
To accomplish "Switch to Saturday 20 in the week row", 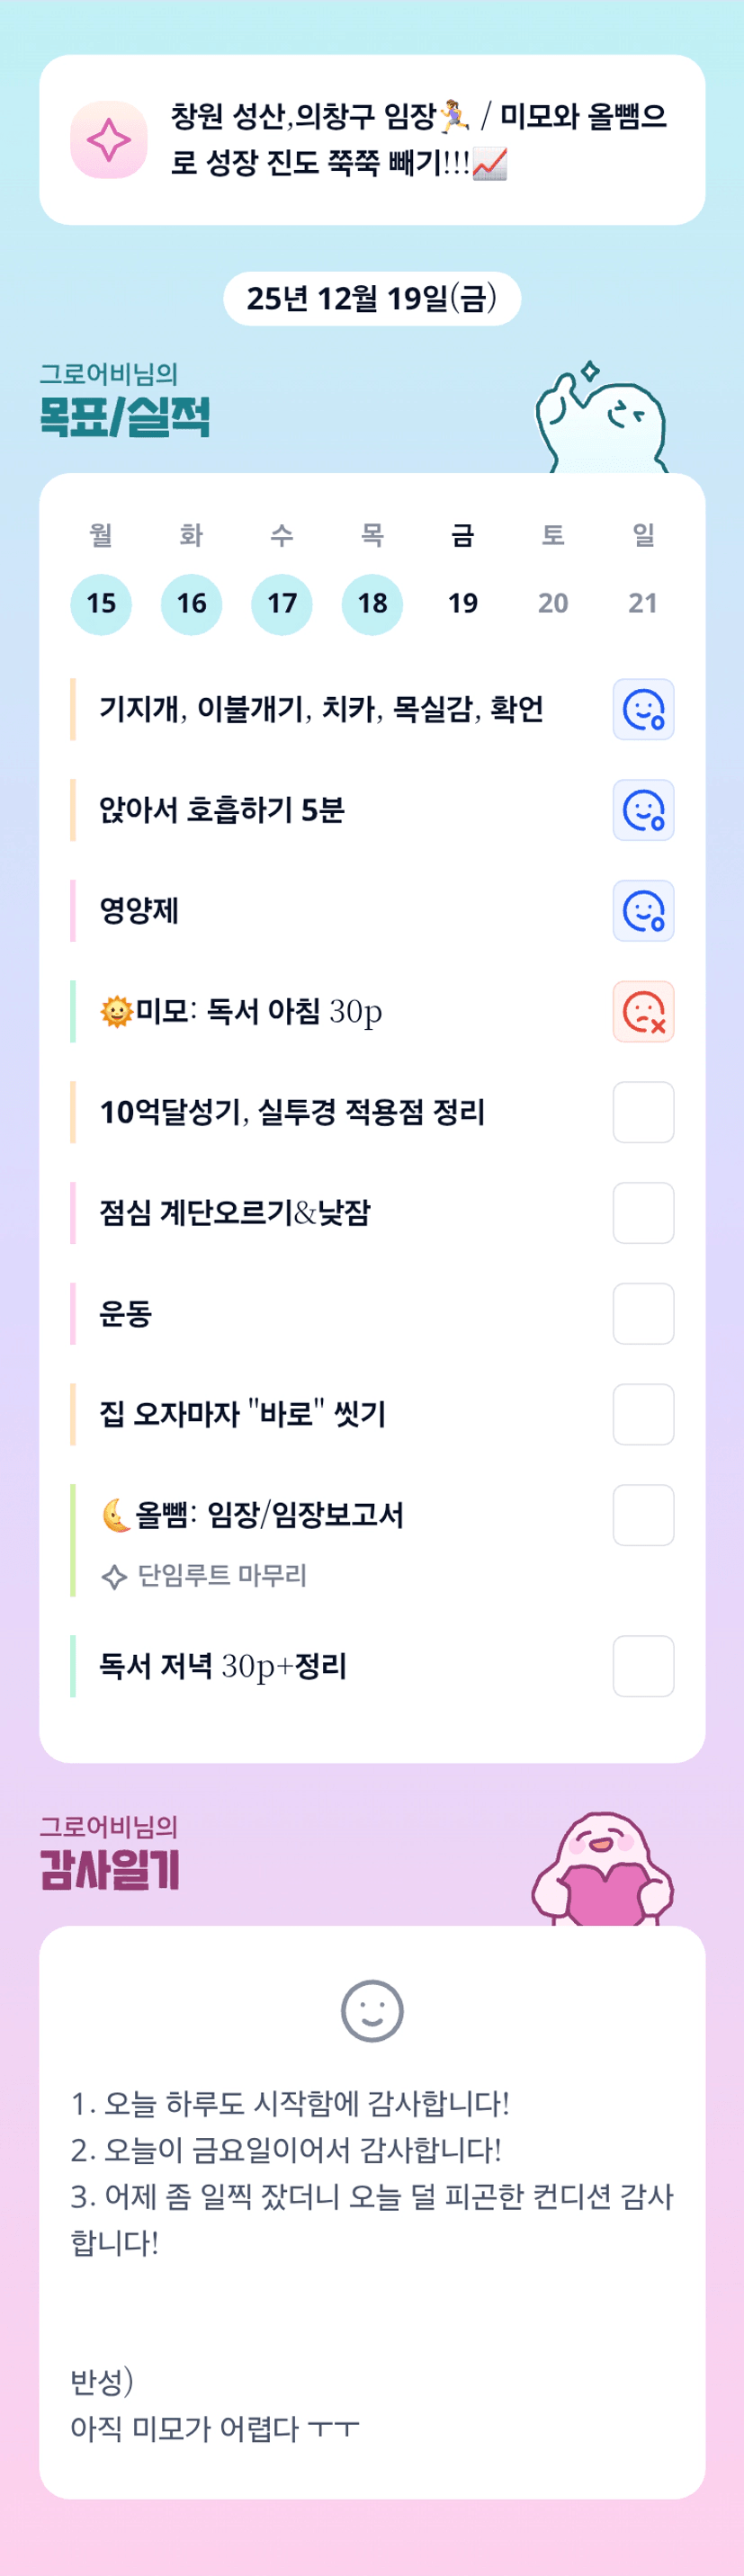I will click(x=553, y=604).
